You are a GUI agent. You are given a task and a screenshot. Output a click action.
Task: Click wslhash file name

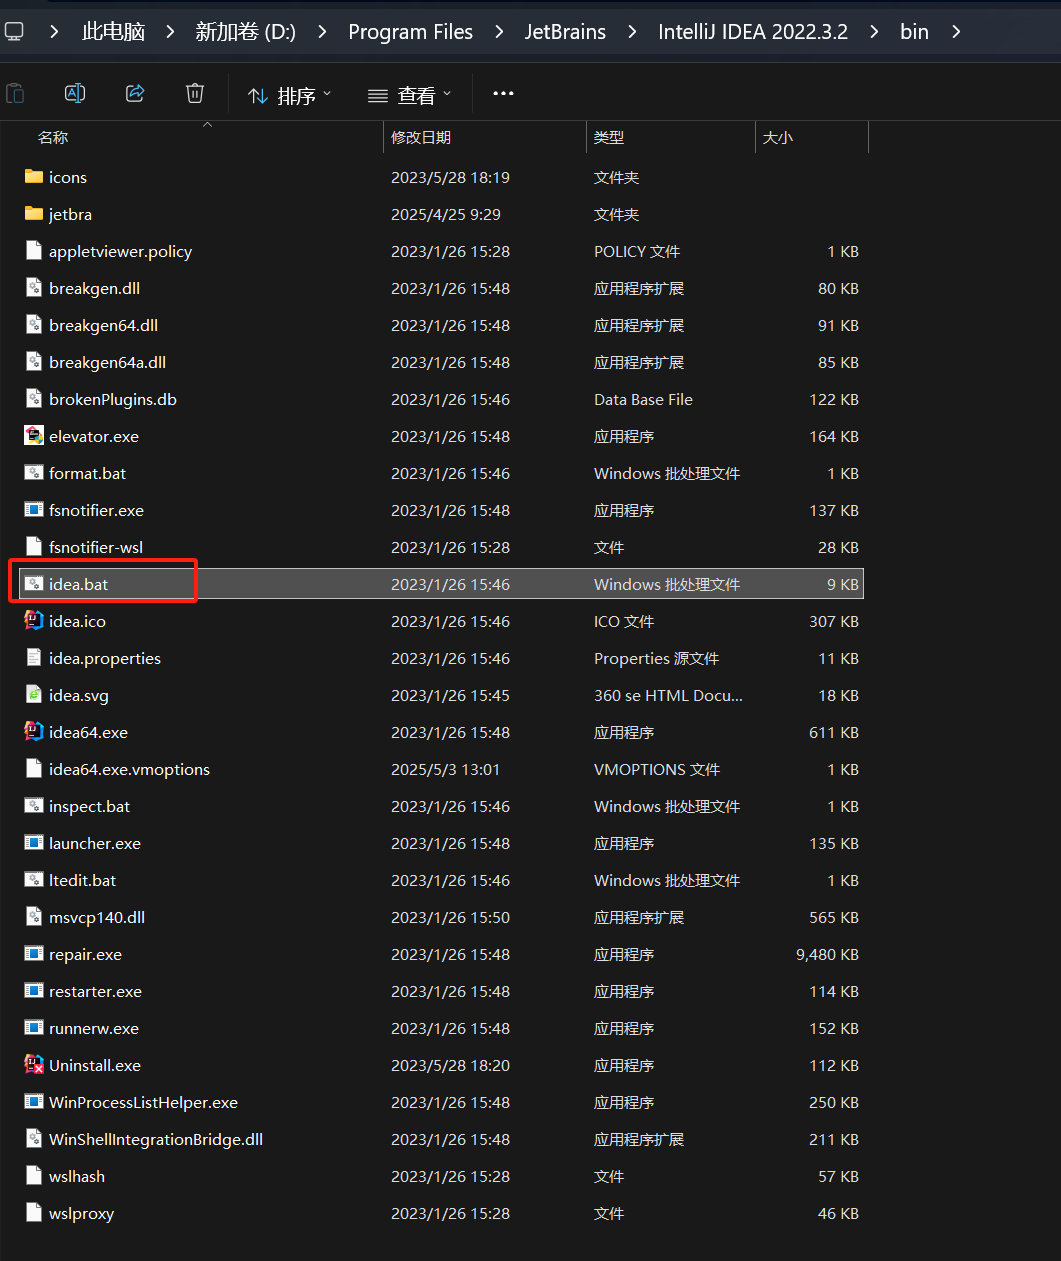(77, 1176)
